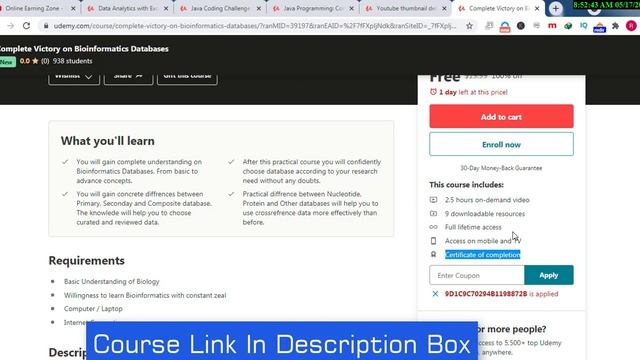Image resolution: width=640 pixels, height=360 pixels.
Task: Switch to the Java Programming tab
Action: (x=313, y=8)
